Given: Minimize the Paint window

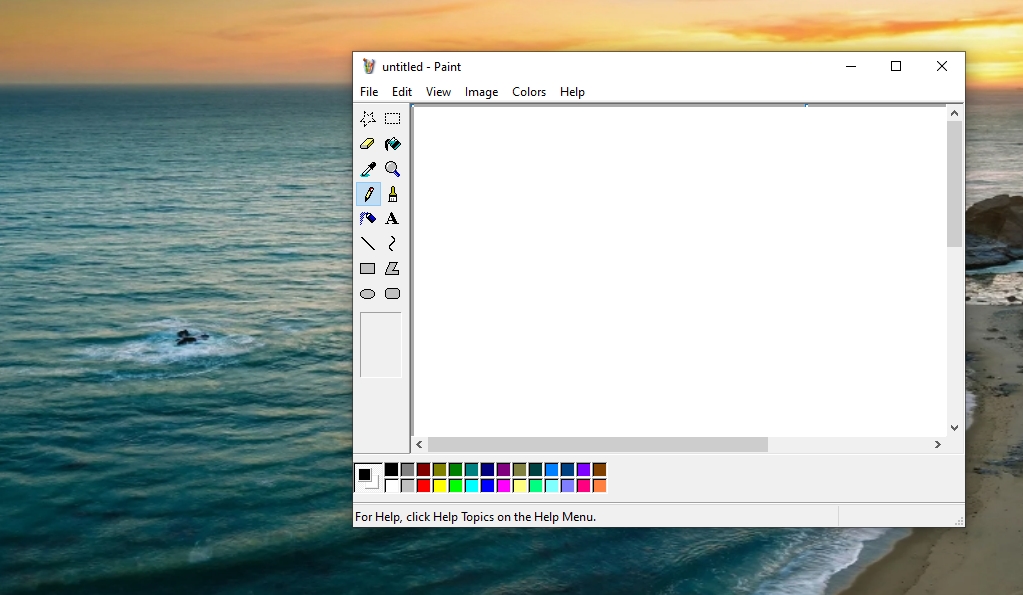Looking at the screenshot, I should [851, 67].
